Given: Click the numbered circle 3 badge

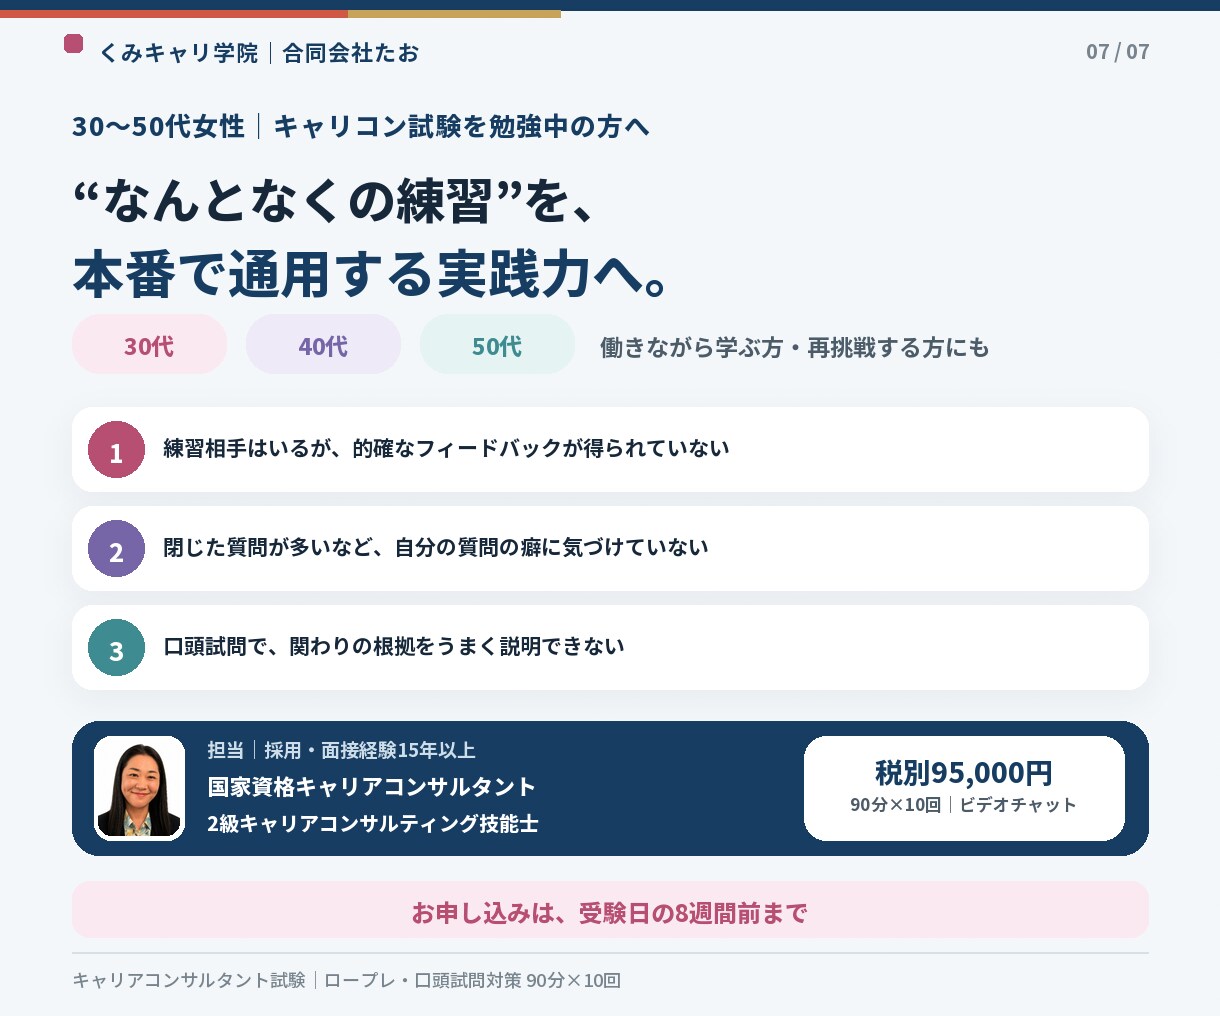Looking at the screenshot, I should click(117, 648).
